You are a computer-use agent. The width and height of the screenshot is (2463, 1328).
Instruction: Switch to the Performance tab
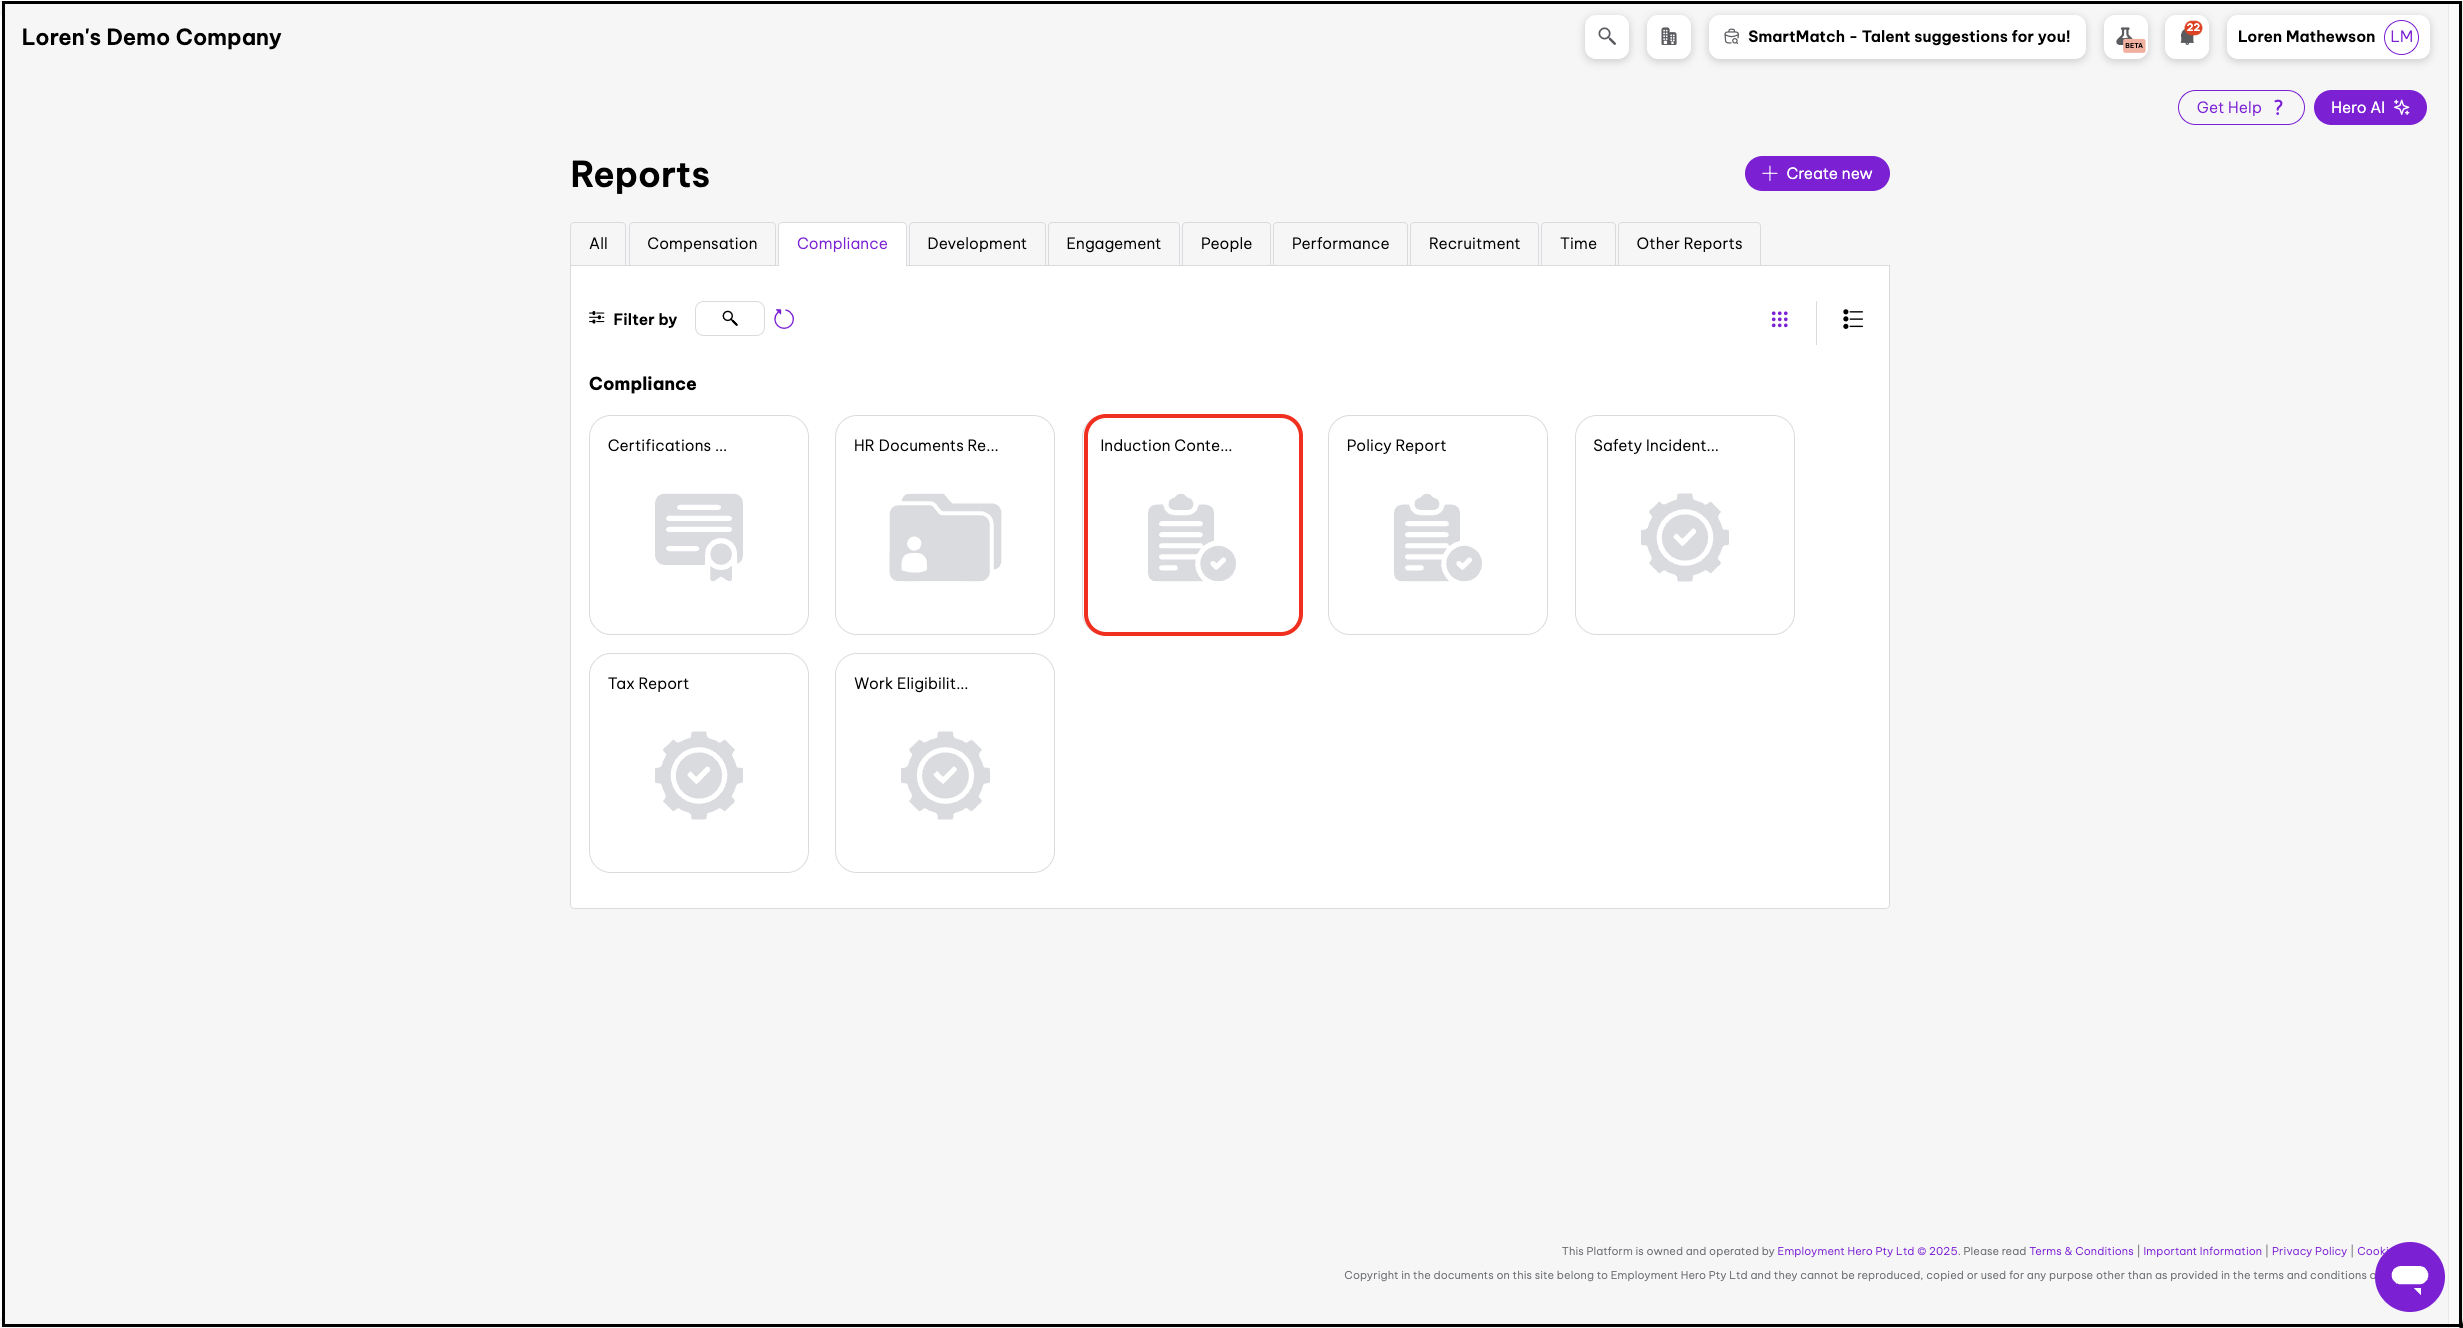(x=1340, y=244)
